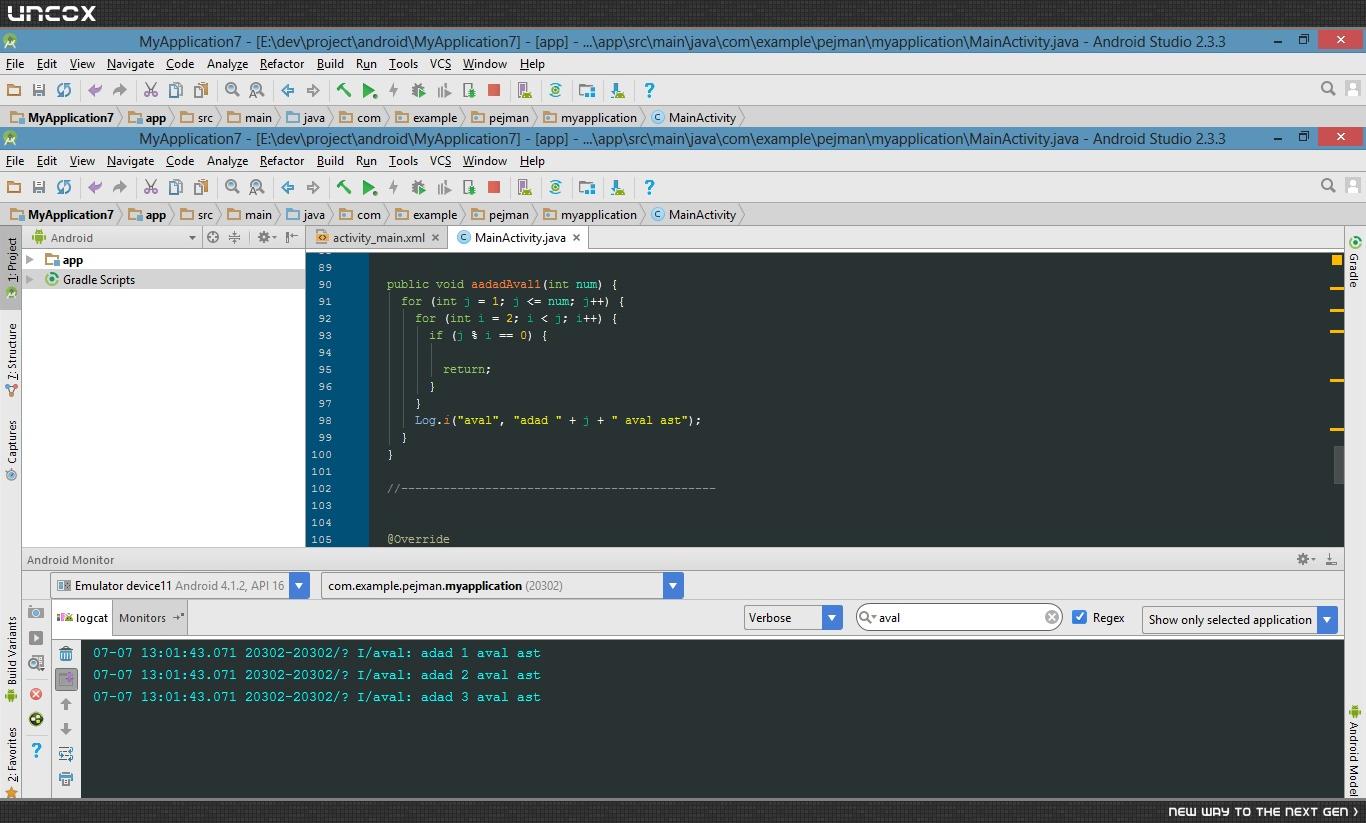Click Search Everywhere magnifier in lower window
Image resolution: width=1366 pixels, height=823 pixels.
(1328, 186)
